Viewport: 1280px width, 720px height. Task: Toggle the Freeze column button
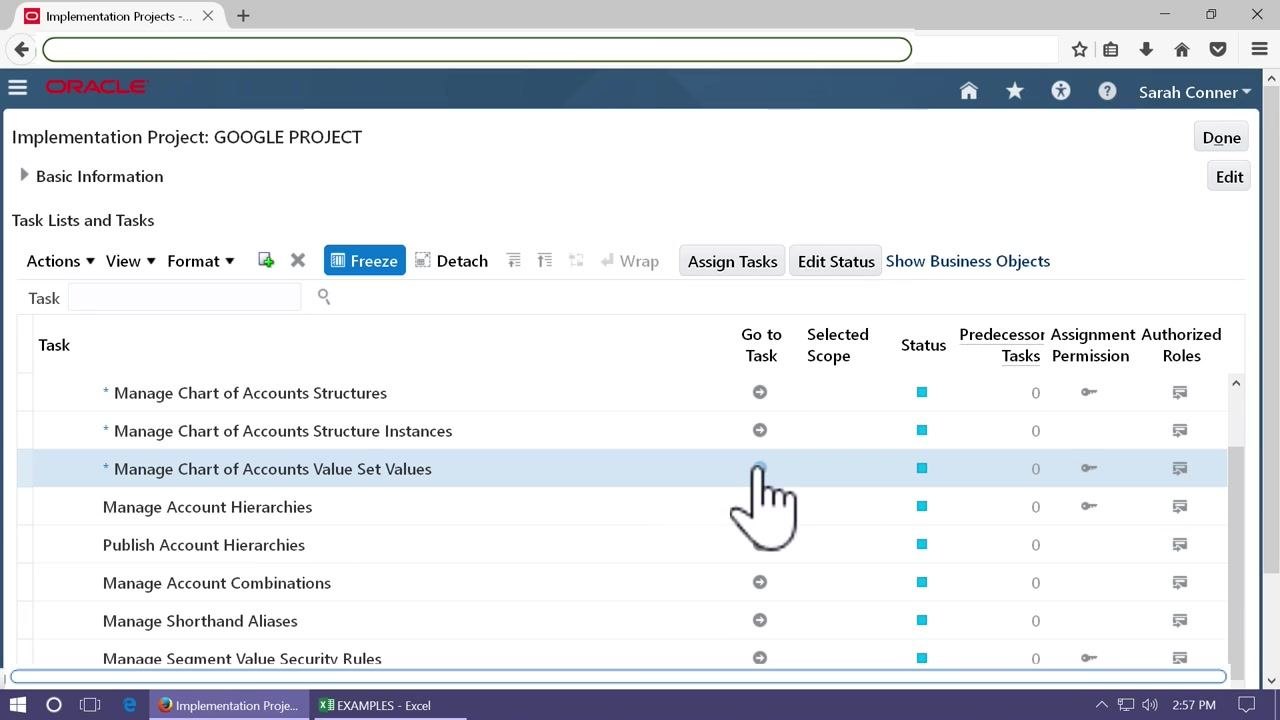364,260
